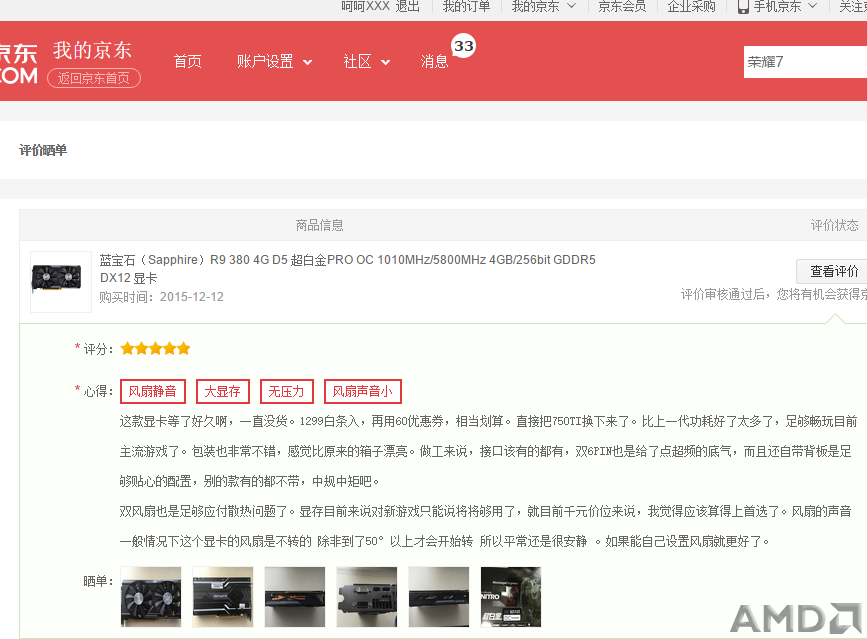Go to 首页 tab
This screenshot has width=867, height=639.
click(187, 61)
